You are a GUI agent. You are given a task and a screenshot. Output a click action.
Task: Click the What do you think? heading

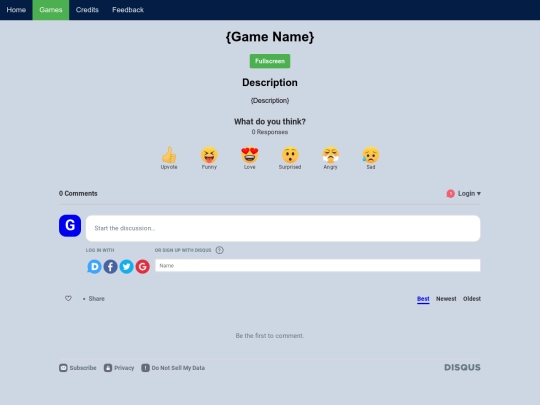click(270, 122)
